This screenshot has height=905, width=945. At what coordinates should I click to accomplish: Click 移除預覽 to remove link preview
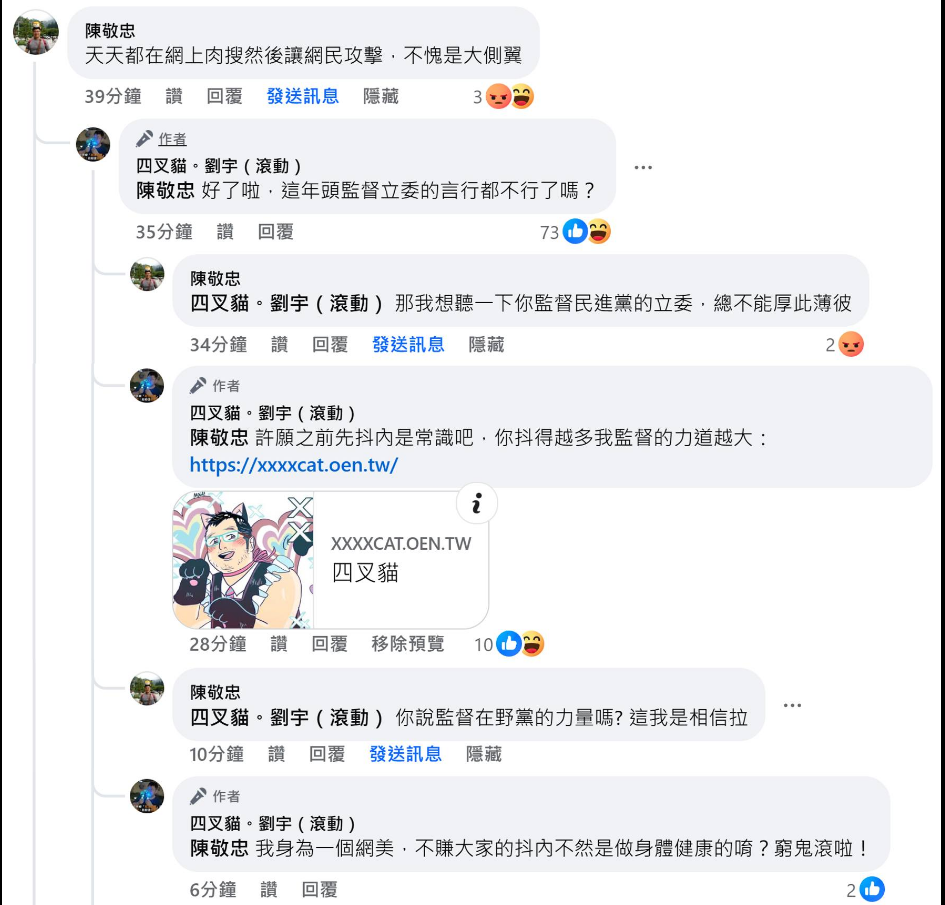407,644
